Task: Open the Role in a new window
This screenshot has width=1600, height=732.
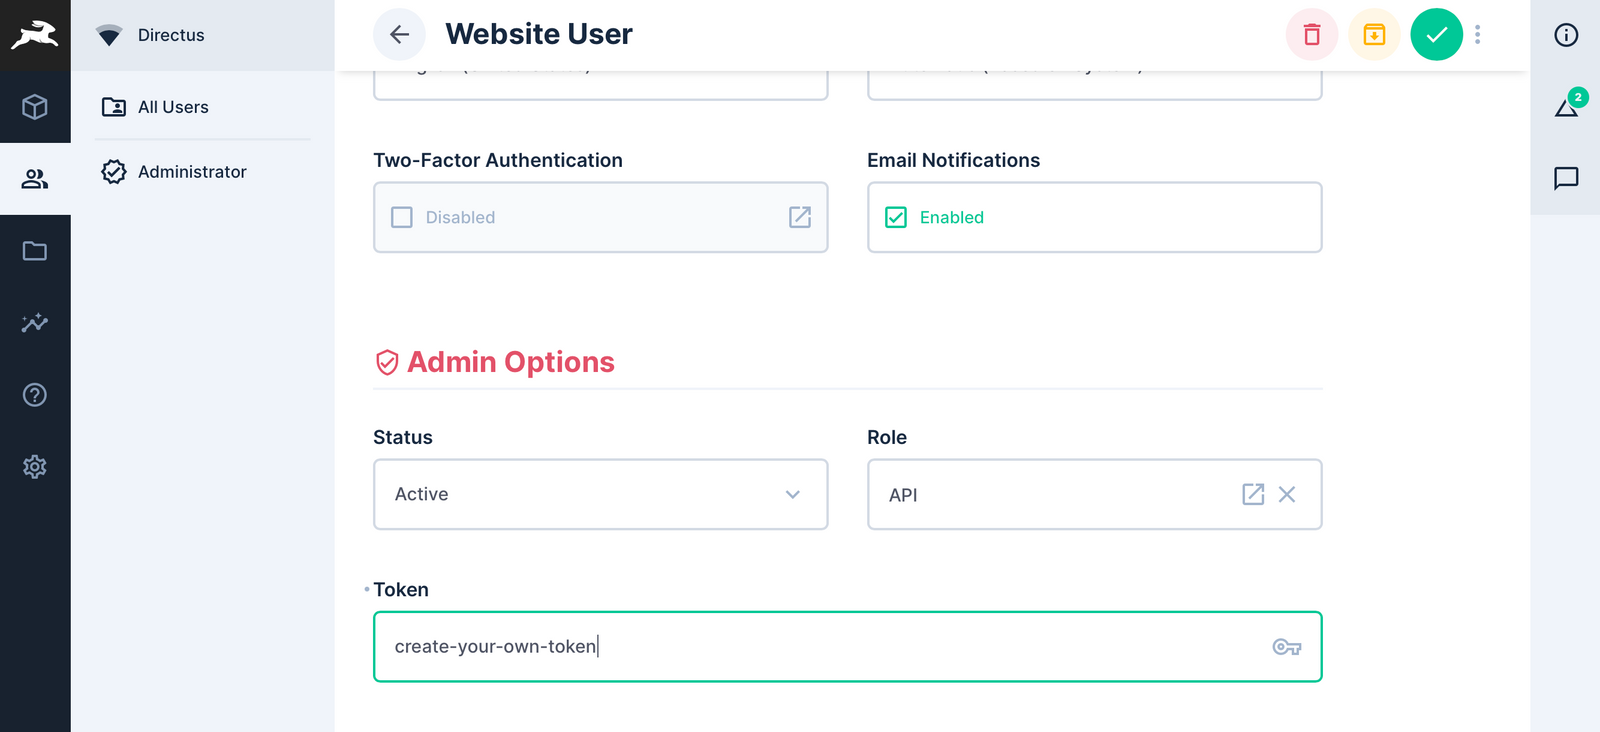Action: (x=1253, y=494)
